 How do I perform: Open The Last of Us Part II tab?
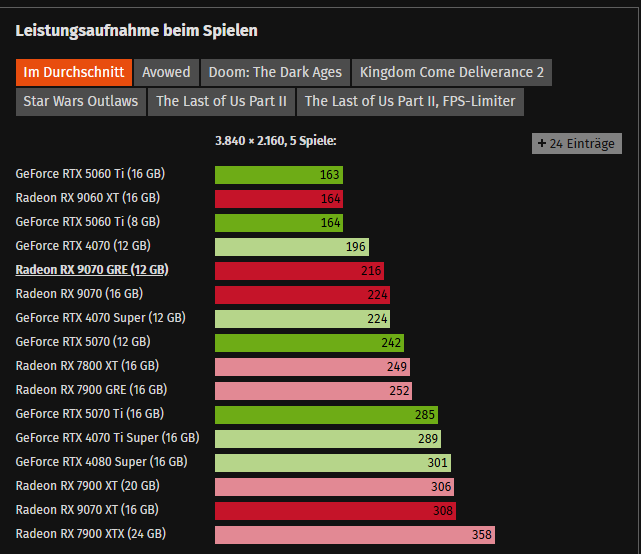[222, 101]
